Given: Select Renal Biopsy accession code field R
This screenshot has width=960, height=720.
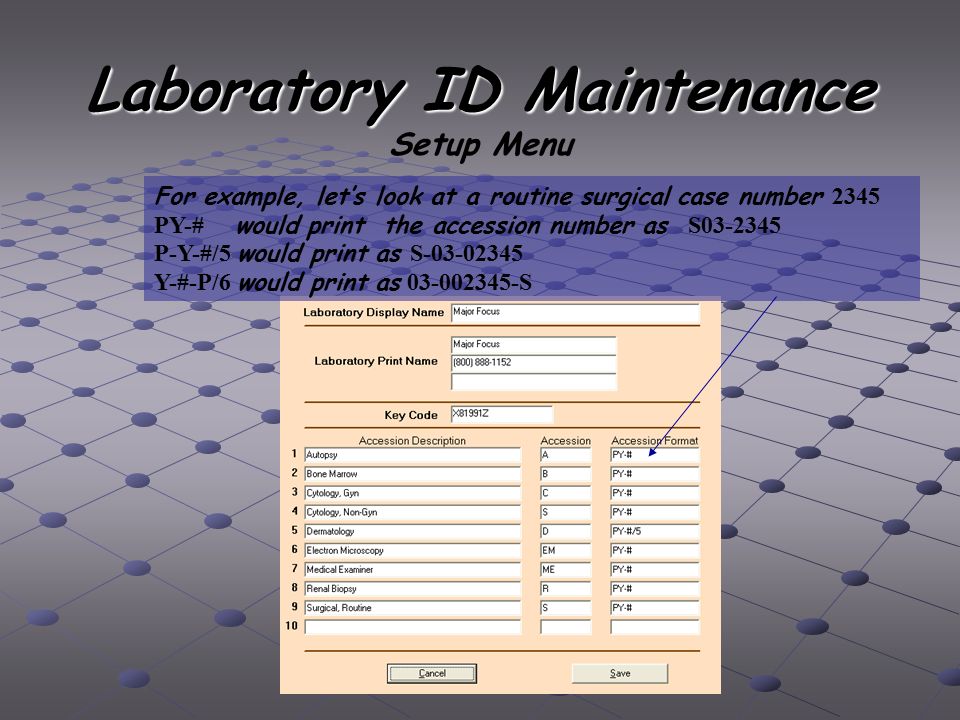Looking at the screenshot, I should tap(566, 588).
